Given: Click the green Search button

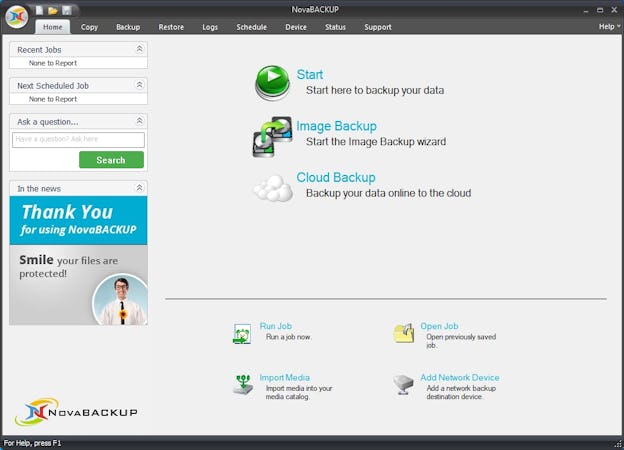Looking at the screenshot, I should [111, 160].
